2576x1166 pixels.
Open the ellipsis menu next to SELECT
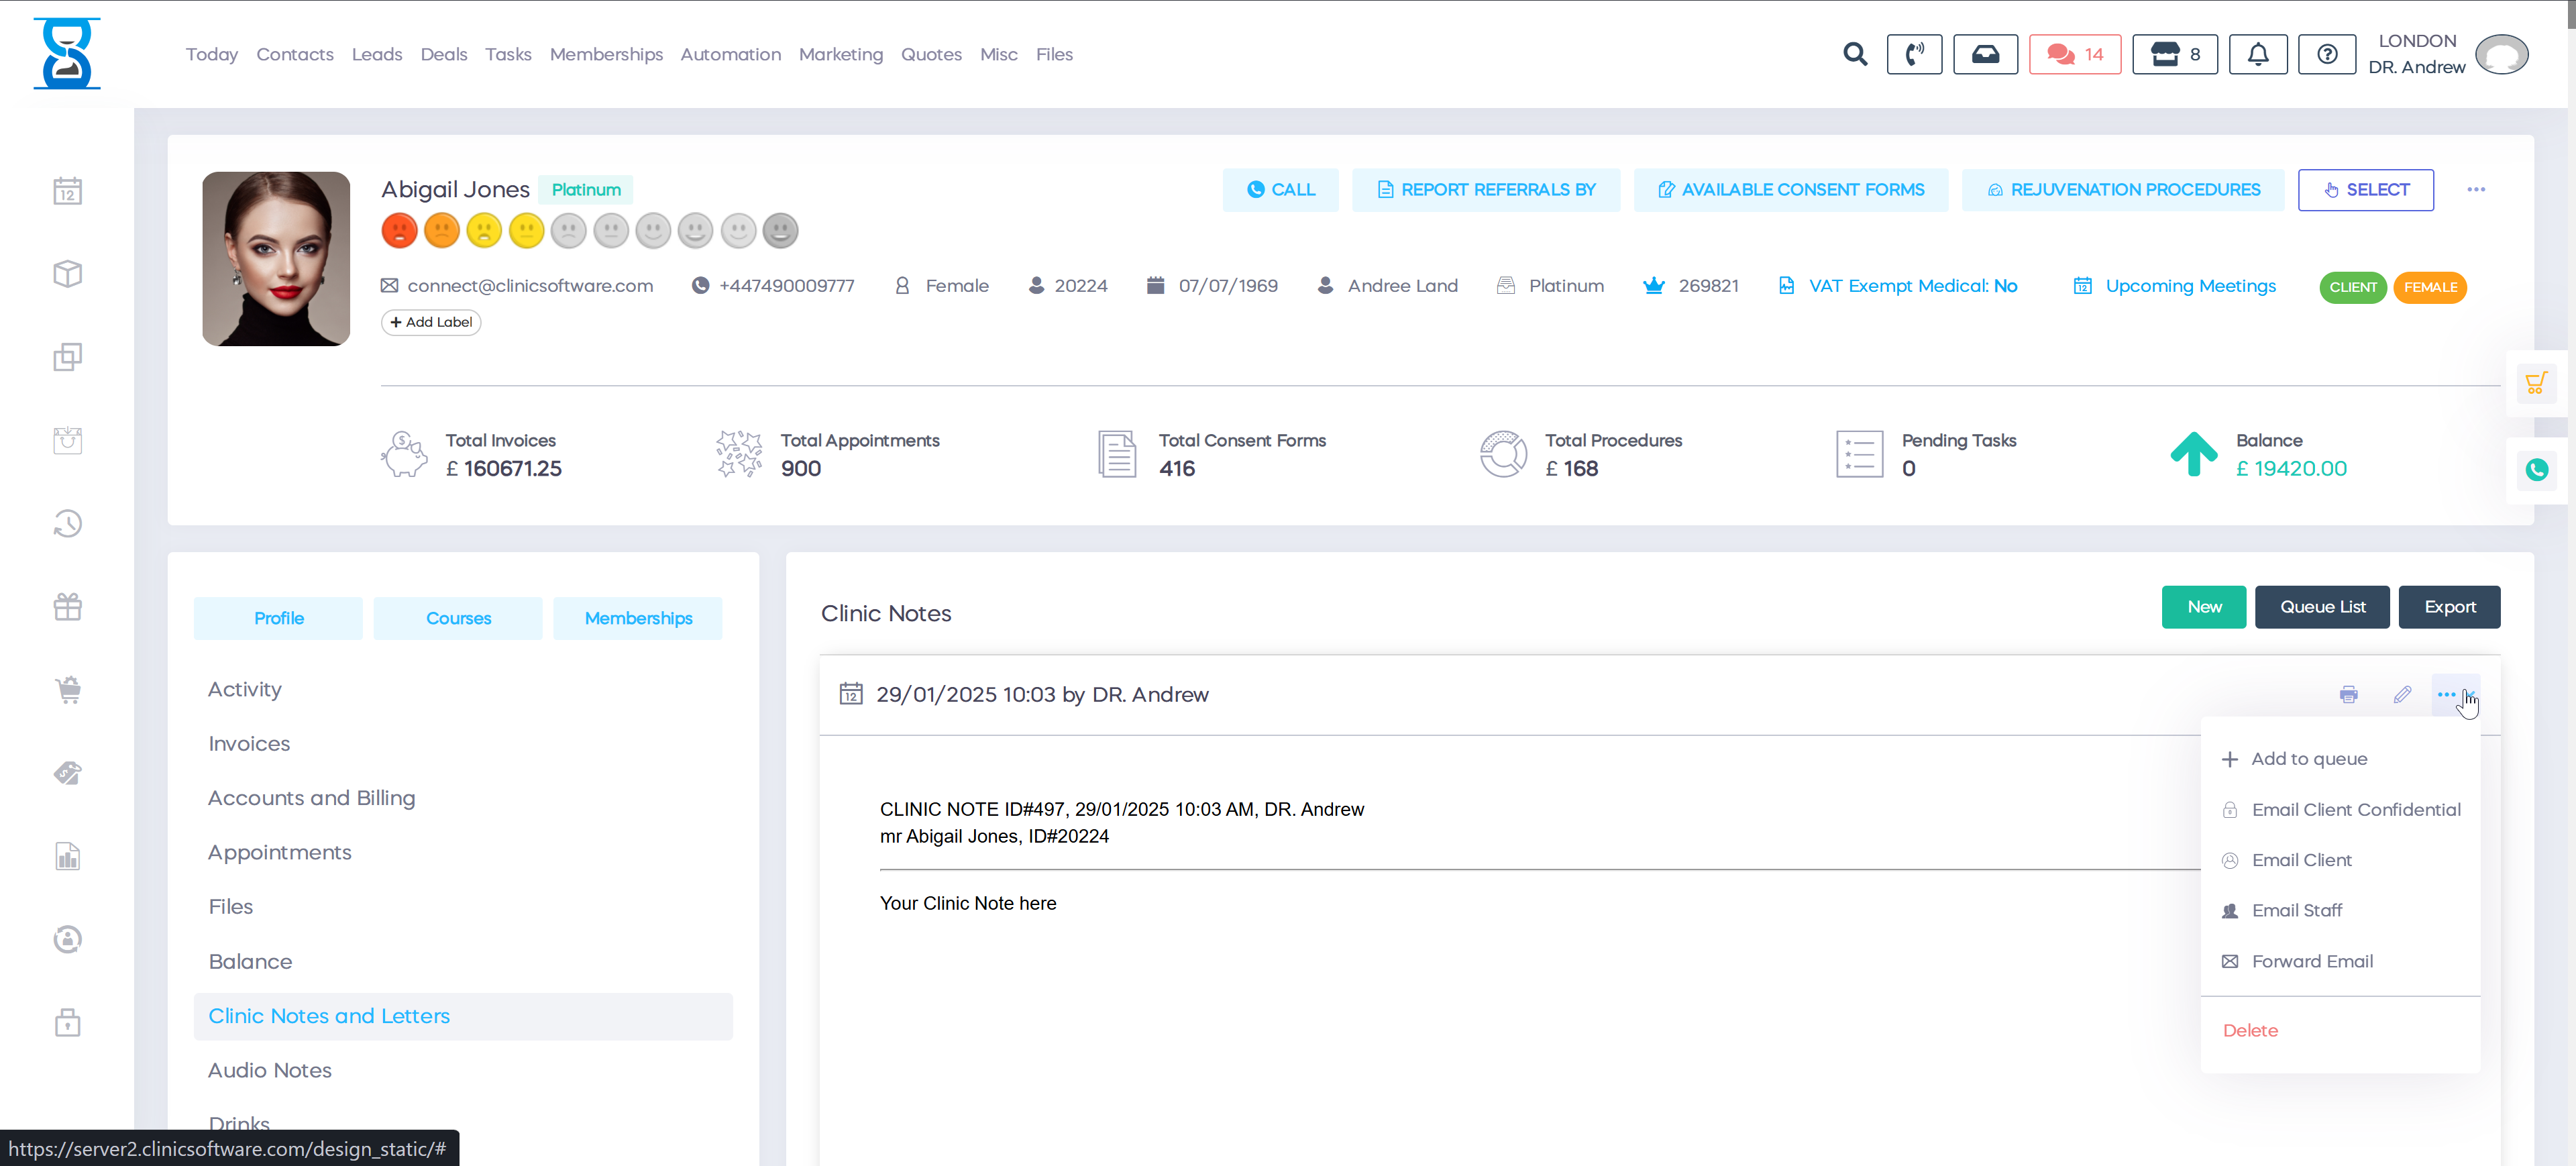(x=2477, y=190)
